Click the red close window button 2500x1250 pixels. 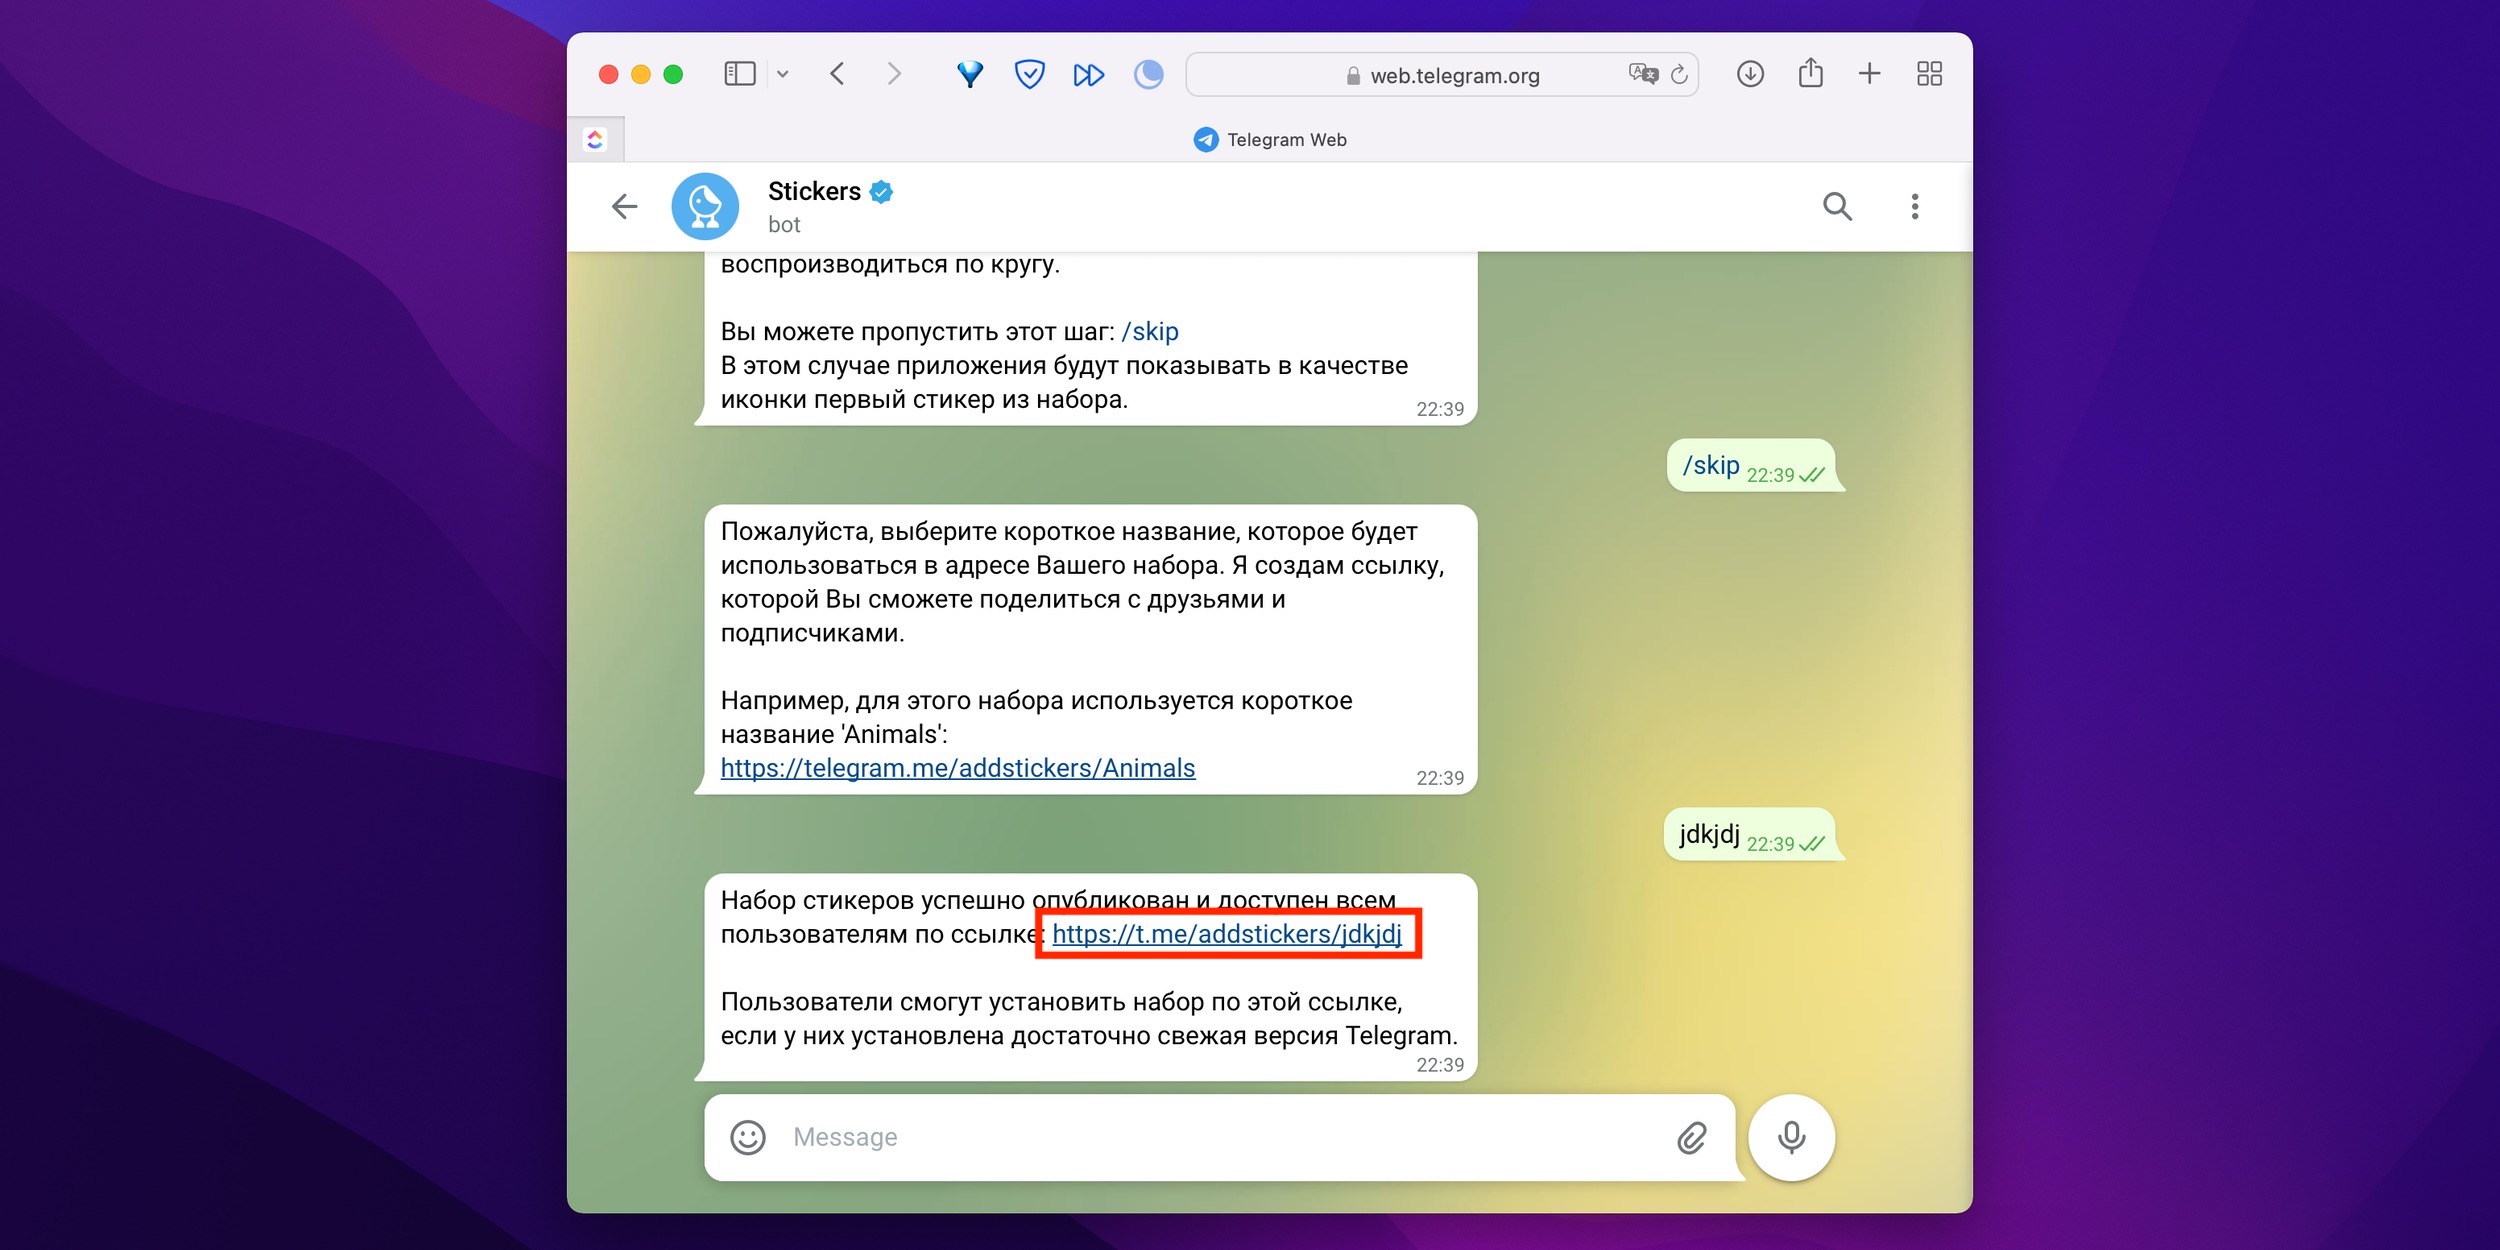coord(608,74)
